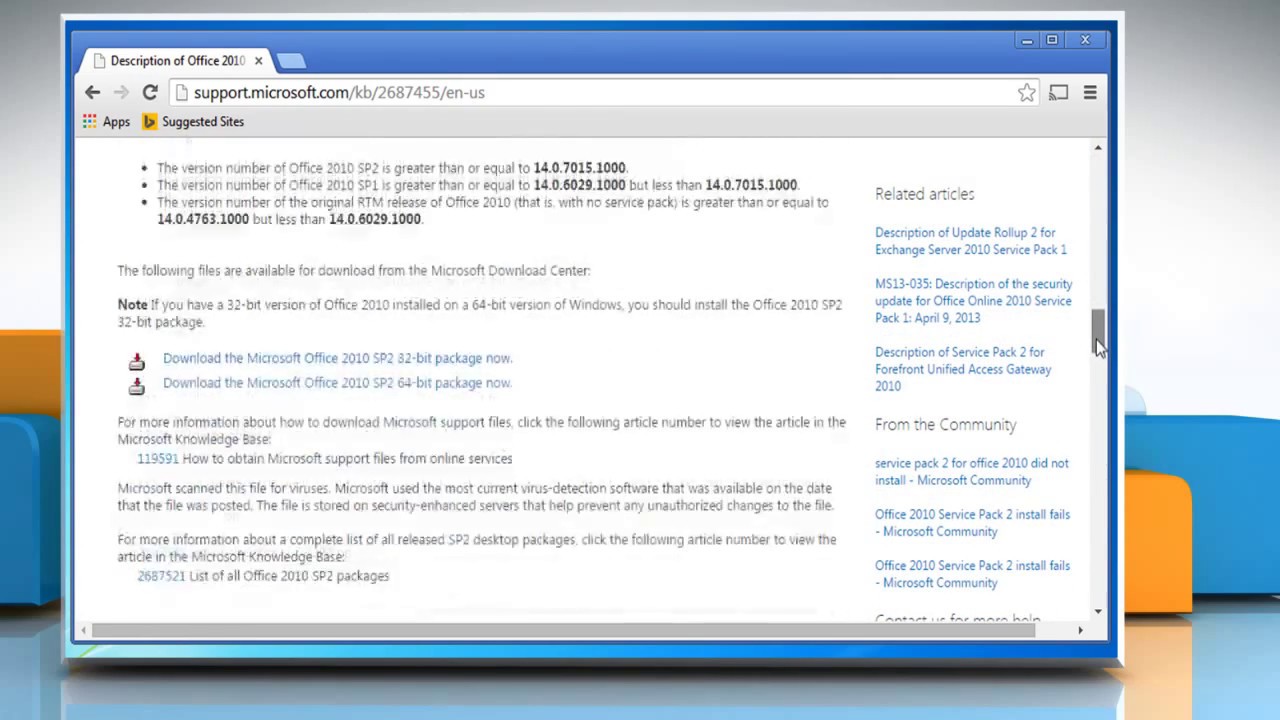Click the download icon beside 64-bit package
Image resolution: width=1280 pixels, height=720 pixels.
point(137,385)
